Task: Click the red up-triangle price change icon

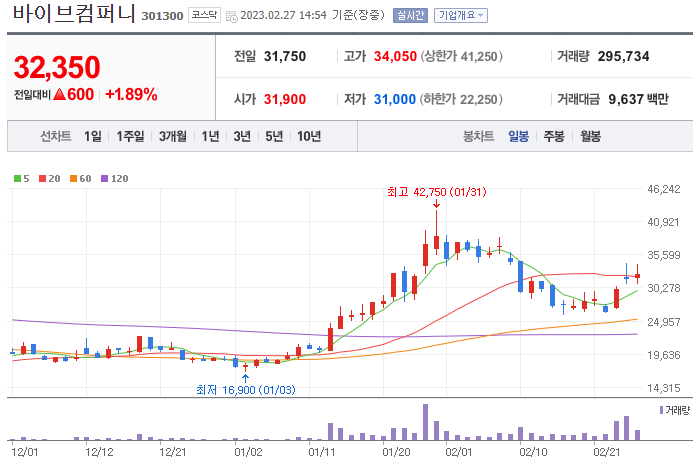Action: (x=59, y=95)
